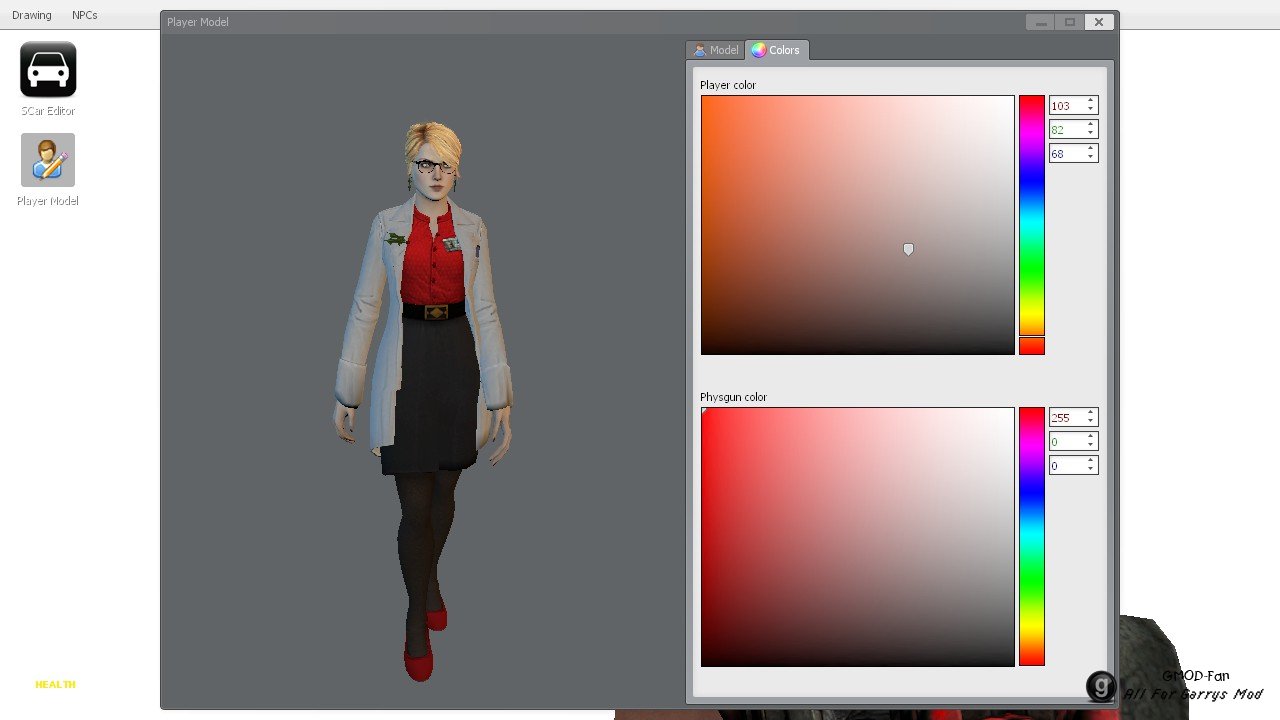The height and width of the screenshot is (720, 1280).
Task: Edit Player color green value 82
Action: coord(1066,129)
